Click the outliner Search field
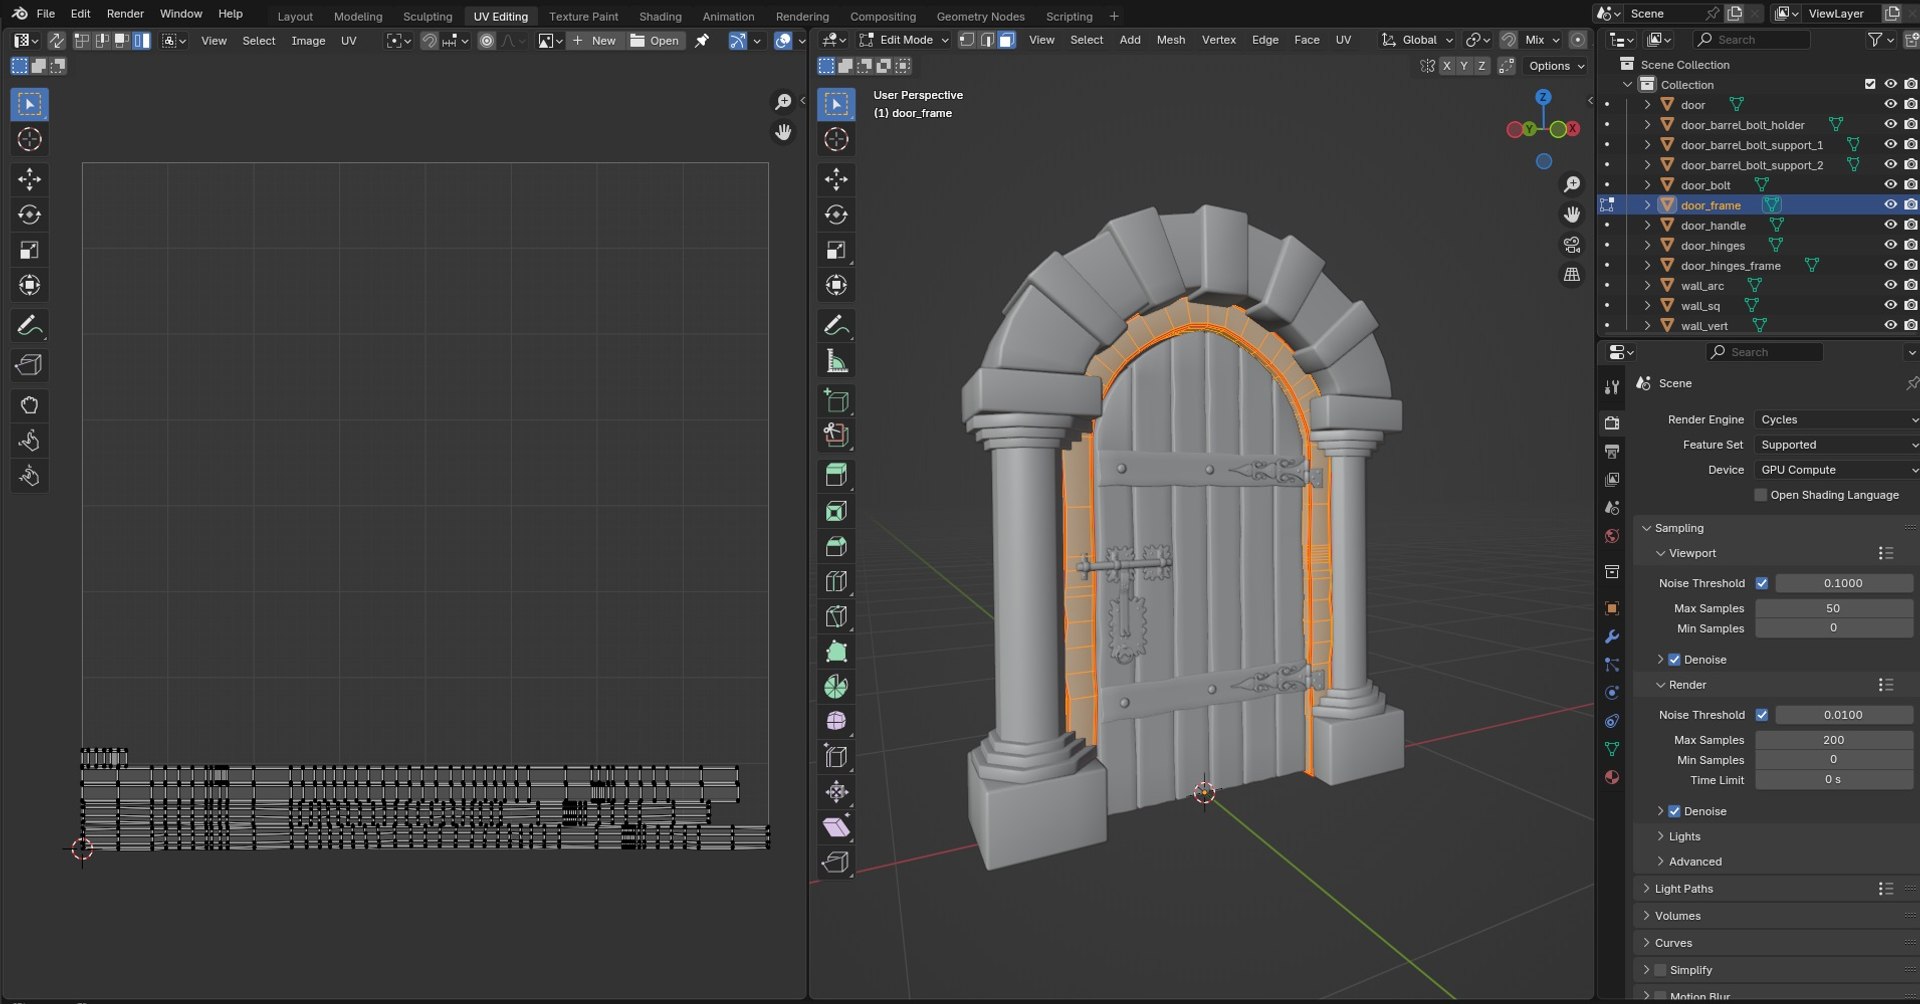Image resolution: width=1920 pixels, height=1004 pixels. click(1752, 40)
